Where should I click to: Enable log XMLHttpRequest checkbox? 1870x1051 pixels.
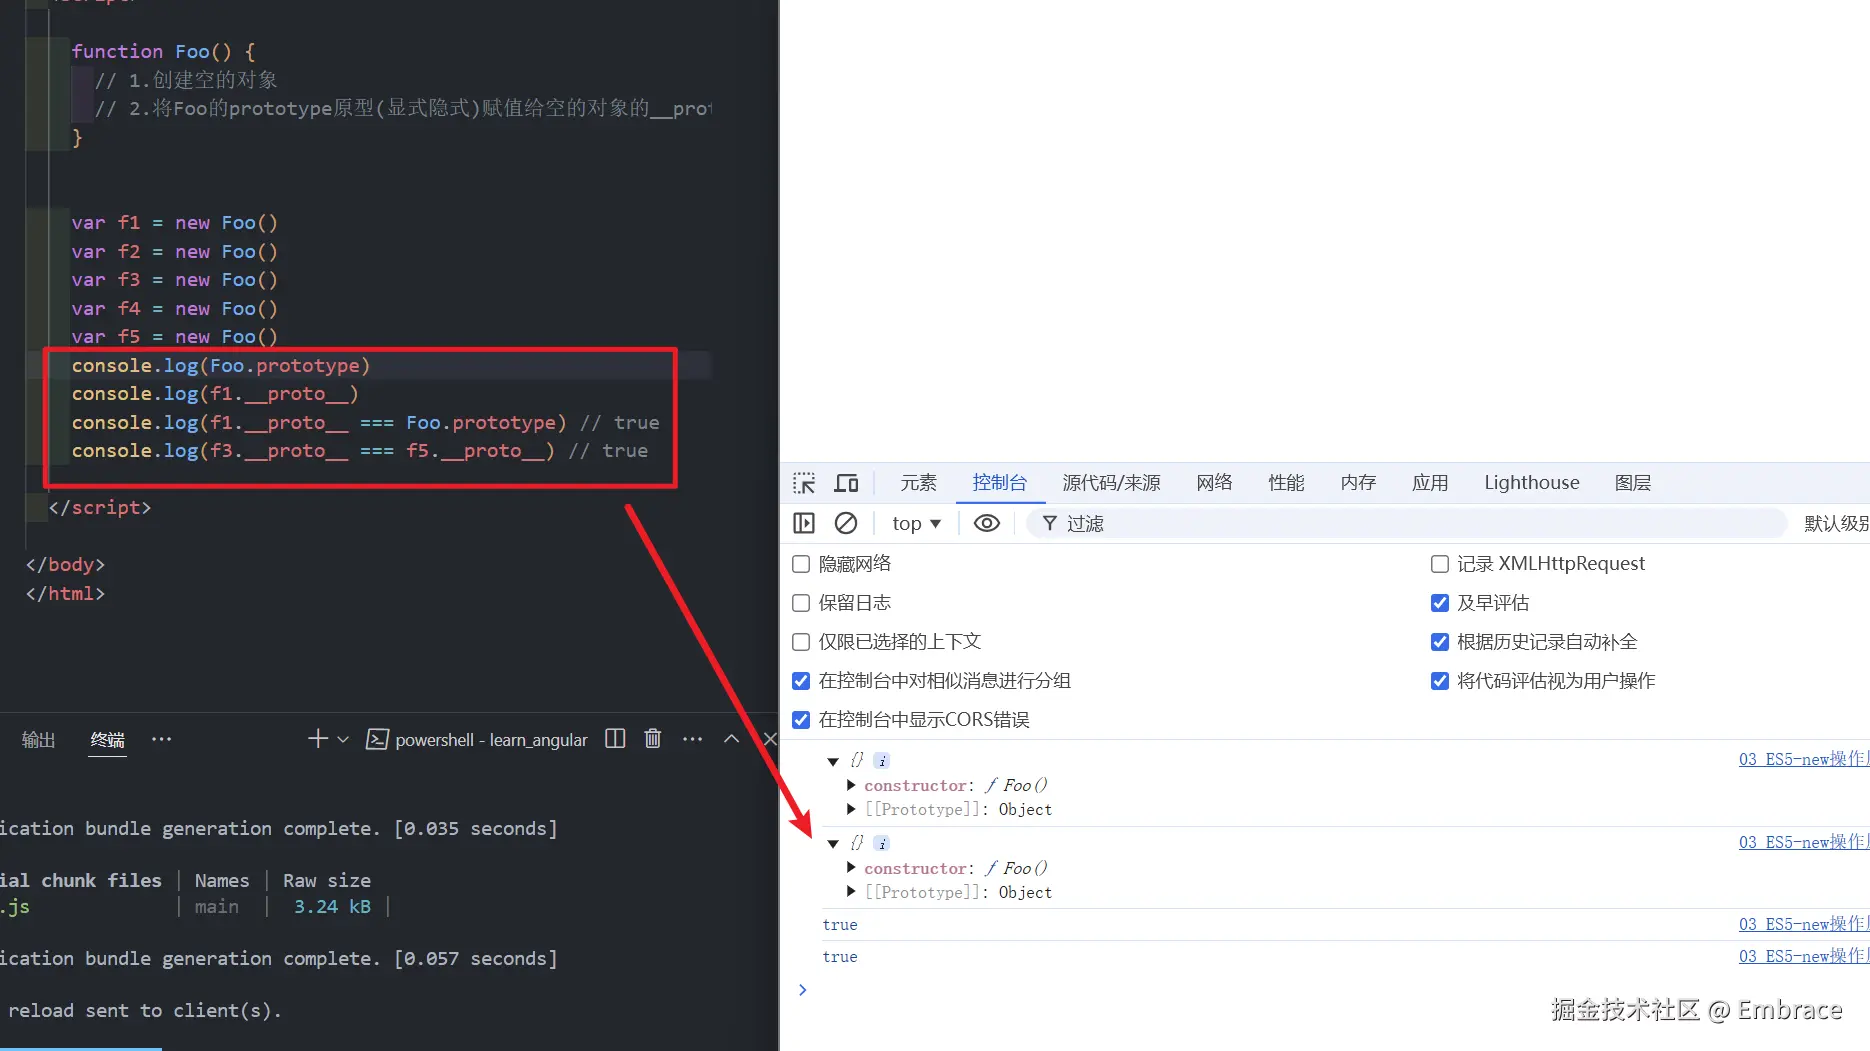click(1440, 564)
